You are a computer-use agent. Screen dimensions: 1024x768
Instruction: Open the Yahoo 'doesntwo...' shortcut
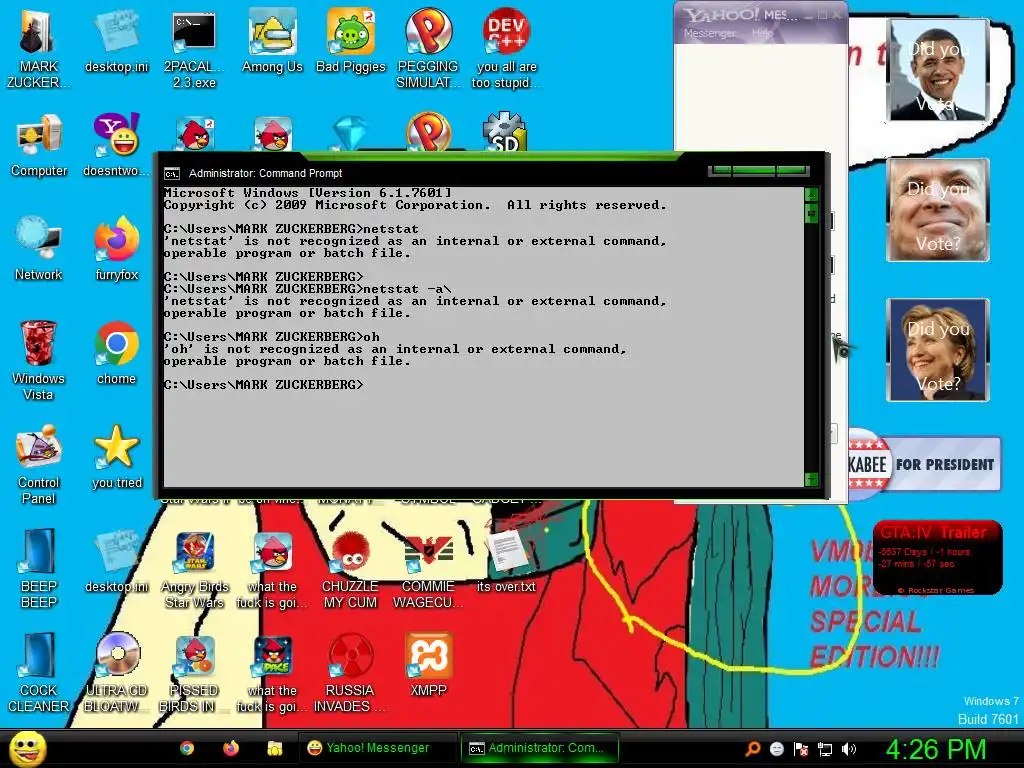click(116, 146)
